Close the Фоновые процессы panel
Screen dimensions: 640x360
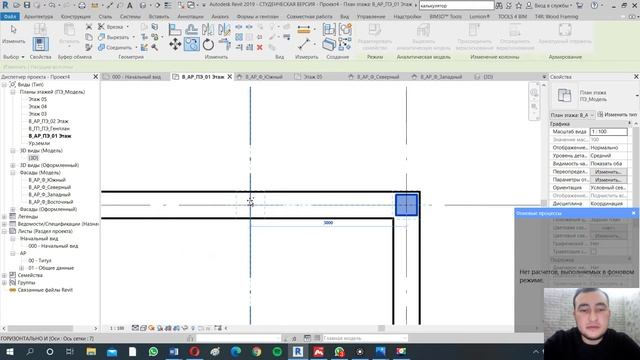(633, 213)
